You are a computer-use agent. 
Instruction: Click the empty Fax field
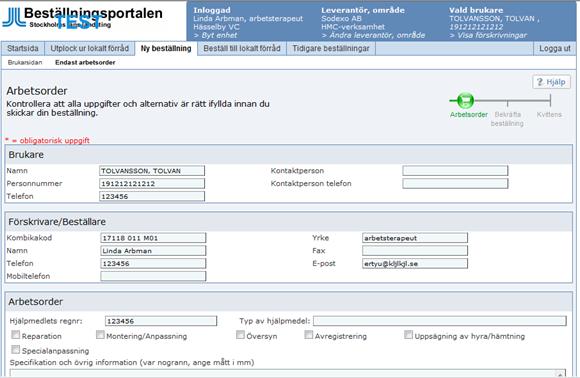click(415, 251)
